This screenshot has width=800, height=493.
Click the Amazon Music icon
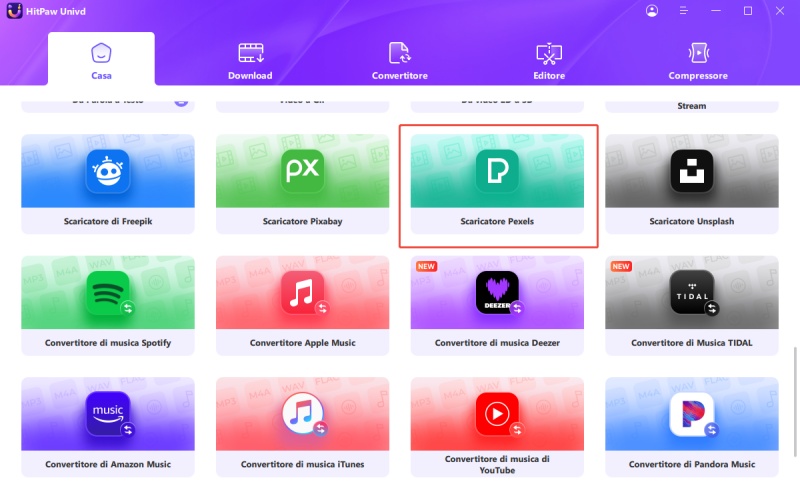(108, 414)
